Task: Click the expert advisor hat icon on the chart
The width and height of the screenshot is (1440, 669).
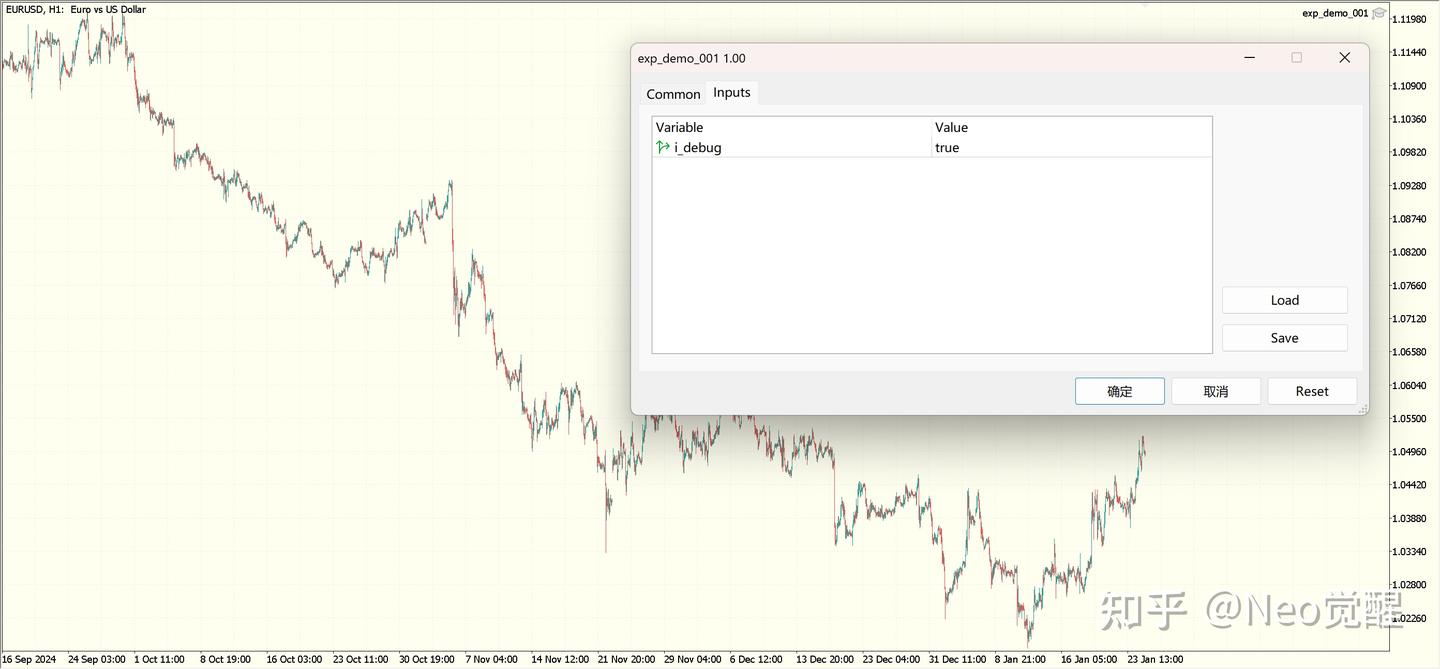Action: click(x=1379, y=13)
